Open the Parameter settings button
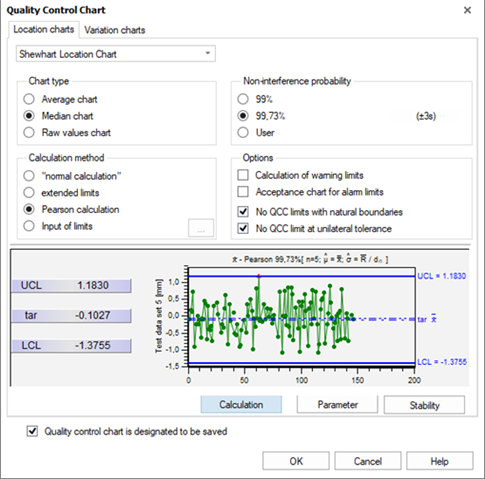Viewport: 485px width, 479px height. [x=337, y=405]
